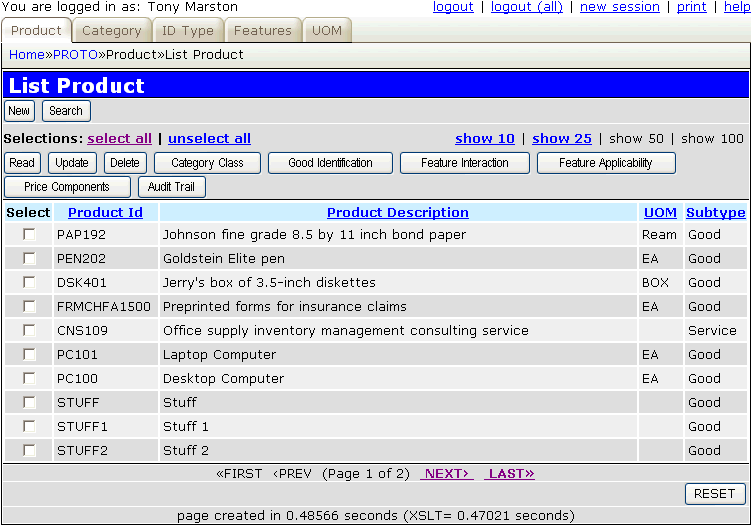Image resolution: width=752 pixels, height=526 pixels.
Task: Check the box next to STUFF2
Action: [29, 450]
